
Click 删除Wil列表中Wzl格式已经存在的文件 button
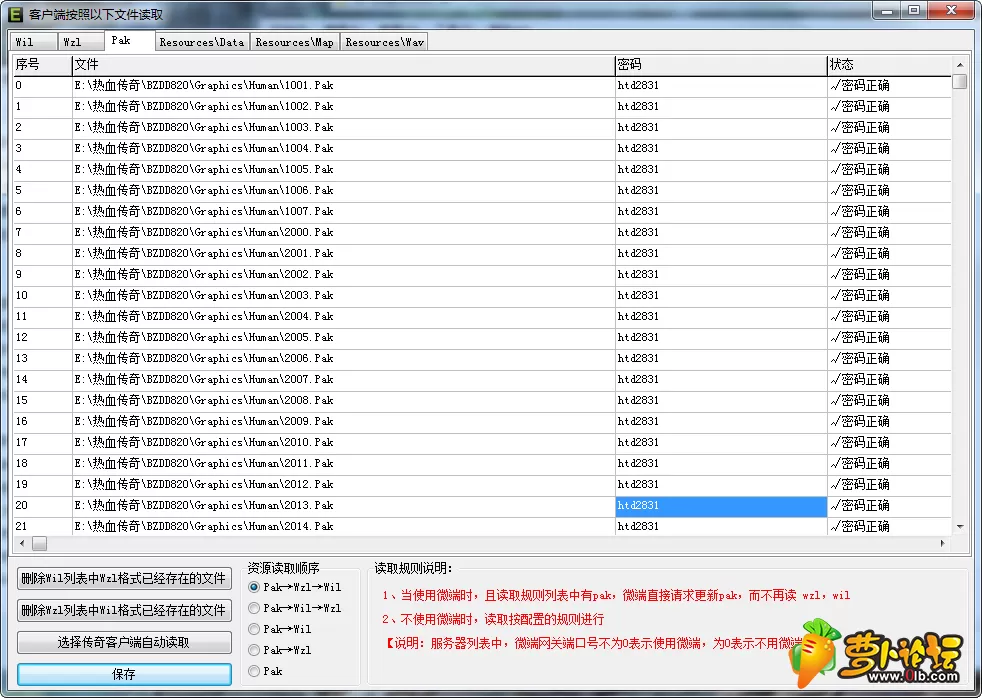pos(124,578)
